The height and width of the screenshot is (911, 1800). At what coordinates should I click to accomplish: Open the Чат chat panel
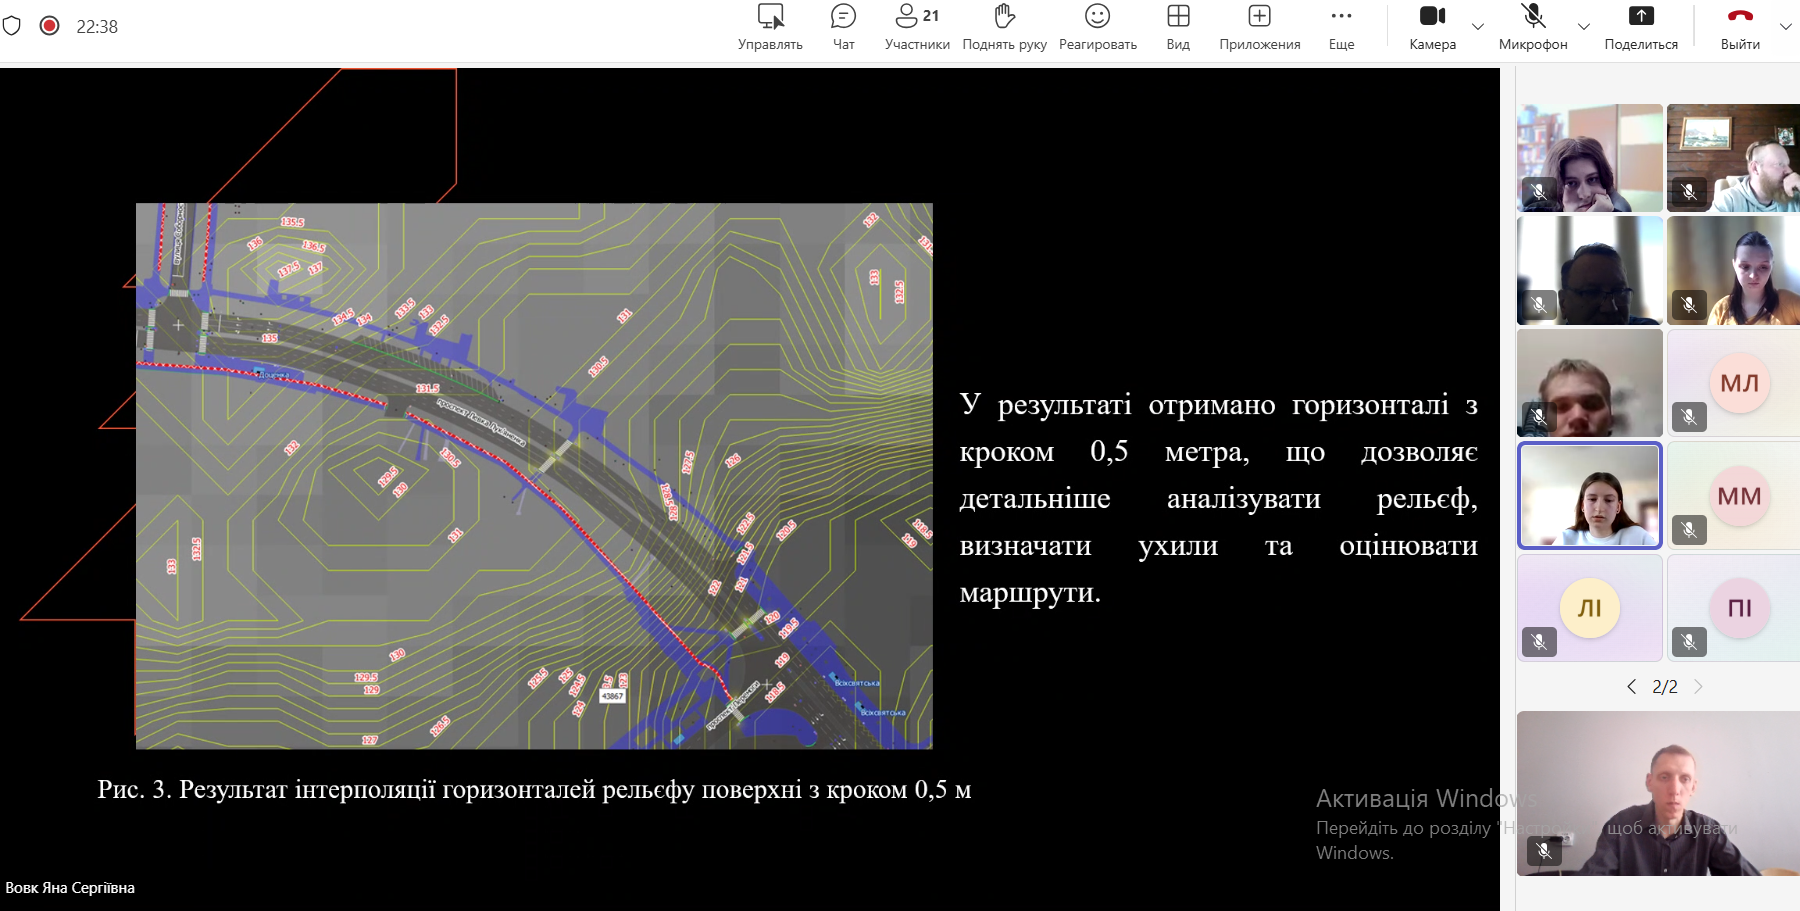point(843,27)
